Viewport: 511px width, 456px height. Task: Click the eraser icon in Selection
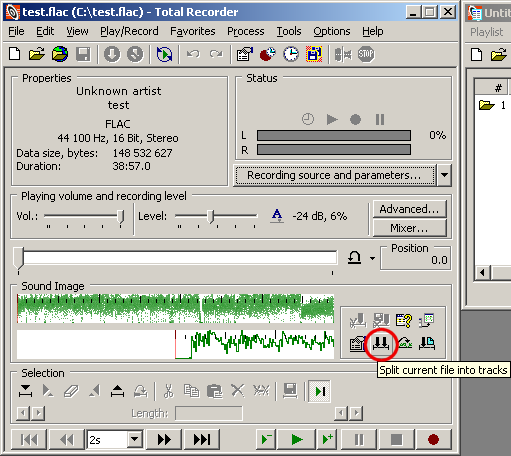71,391
